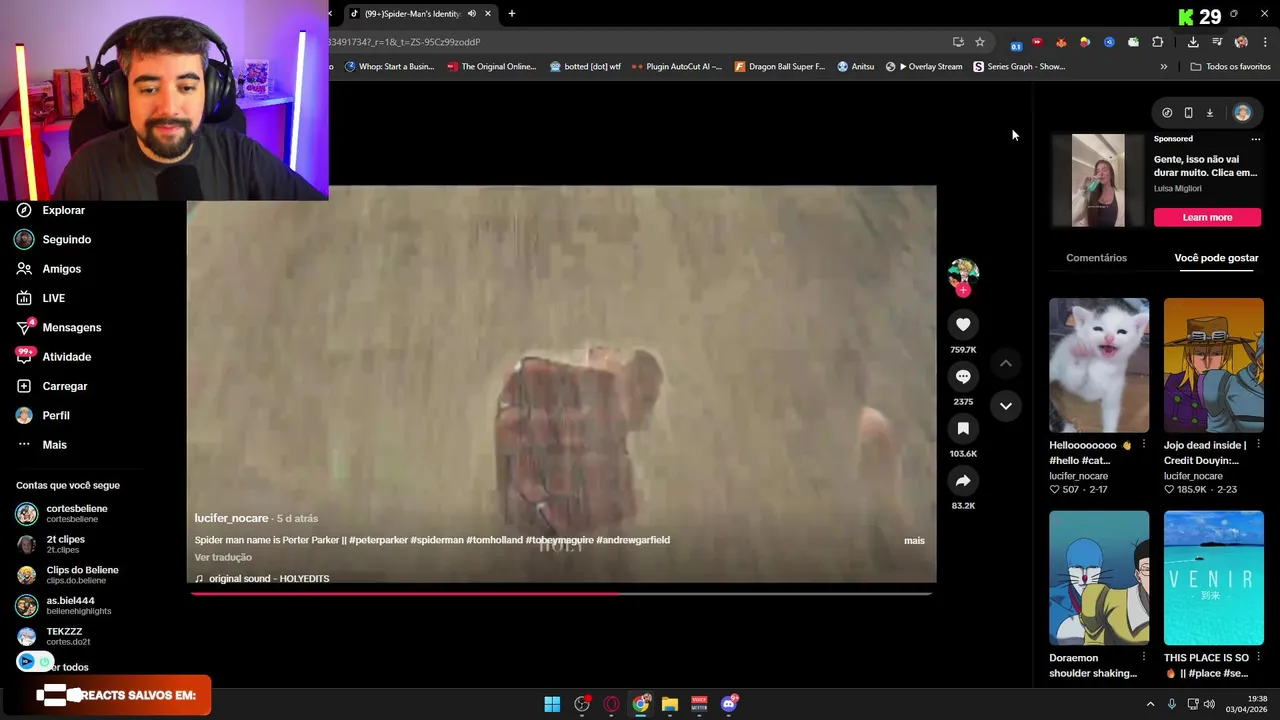1280x720 pixels.
Task: Open File Explorer from the taskbar
Action: (670, 704)
